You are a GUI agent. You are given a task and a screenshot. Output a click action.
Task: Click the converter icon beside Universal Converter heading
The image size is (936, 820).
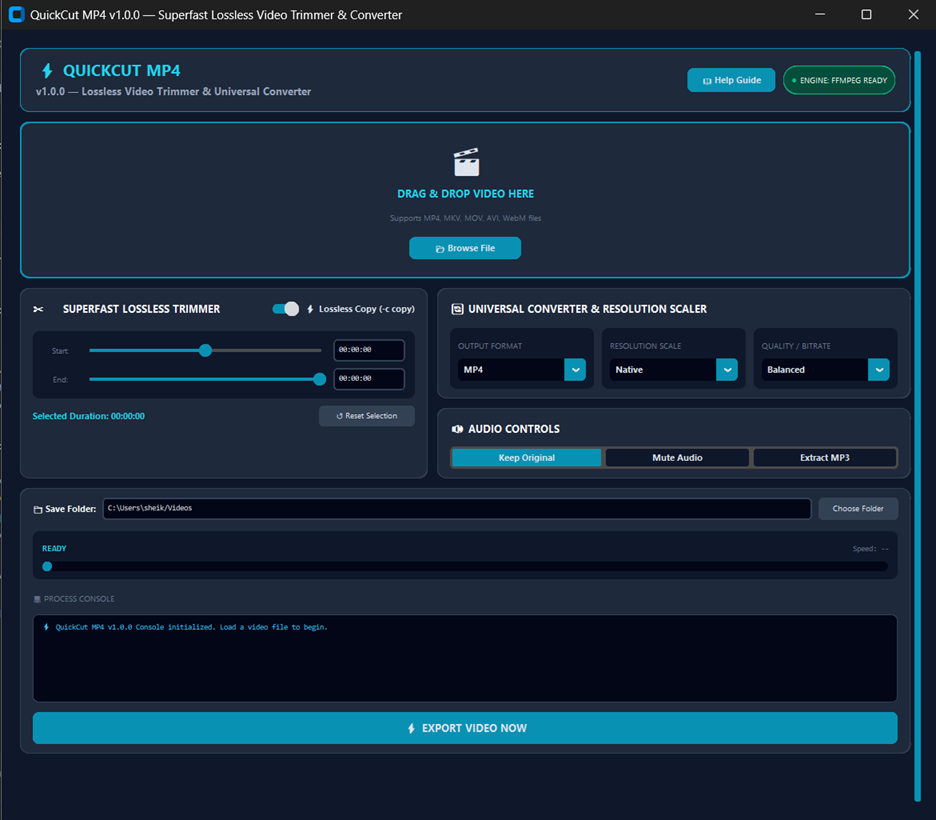tap(457, 309)
